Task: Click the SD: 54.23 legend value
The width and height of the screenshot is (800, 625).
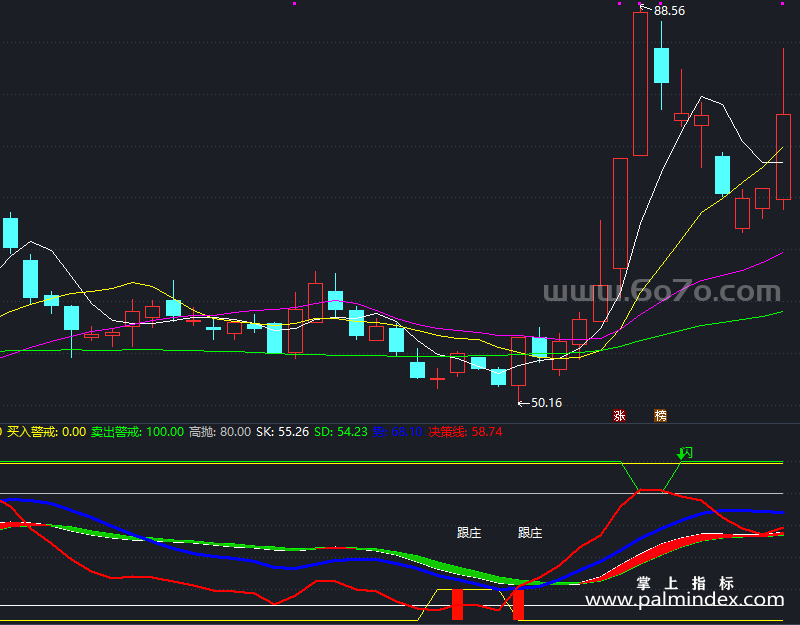Action: pos(340,432)
